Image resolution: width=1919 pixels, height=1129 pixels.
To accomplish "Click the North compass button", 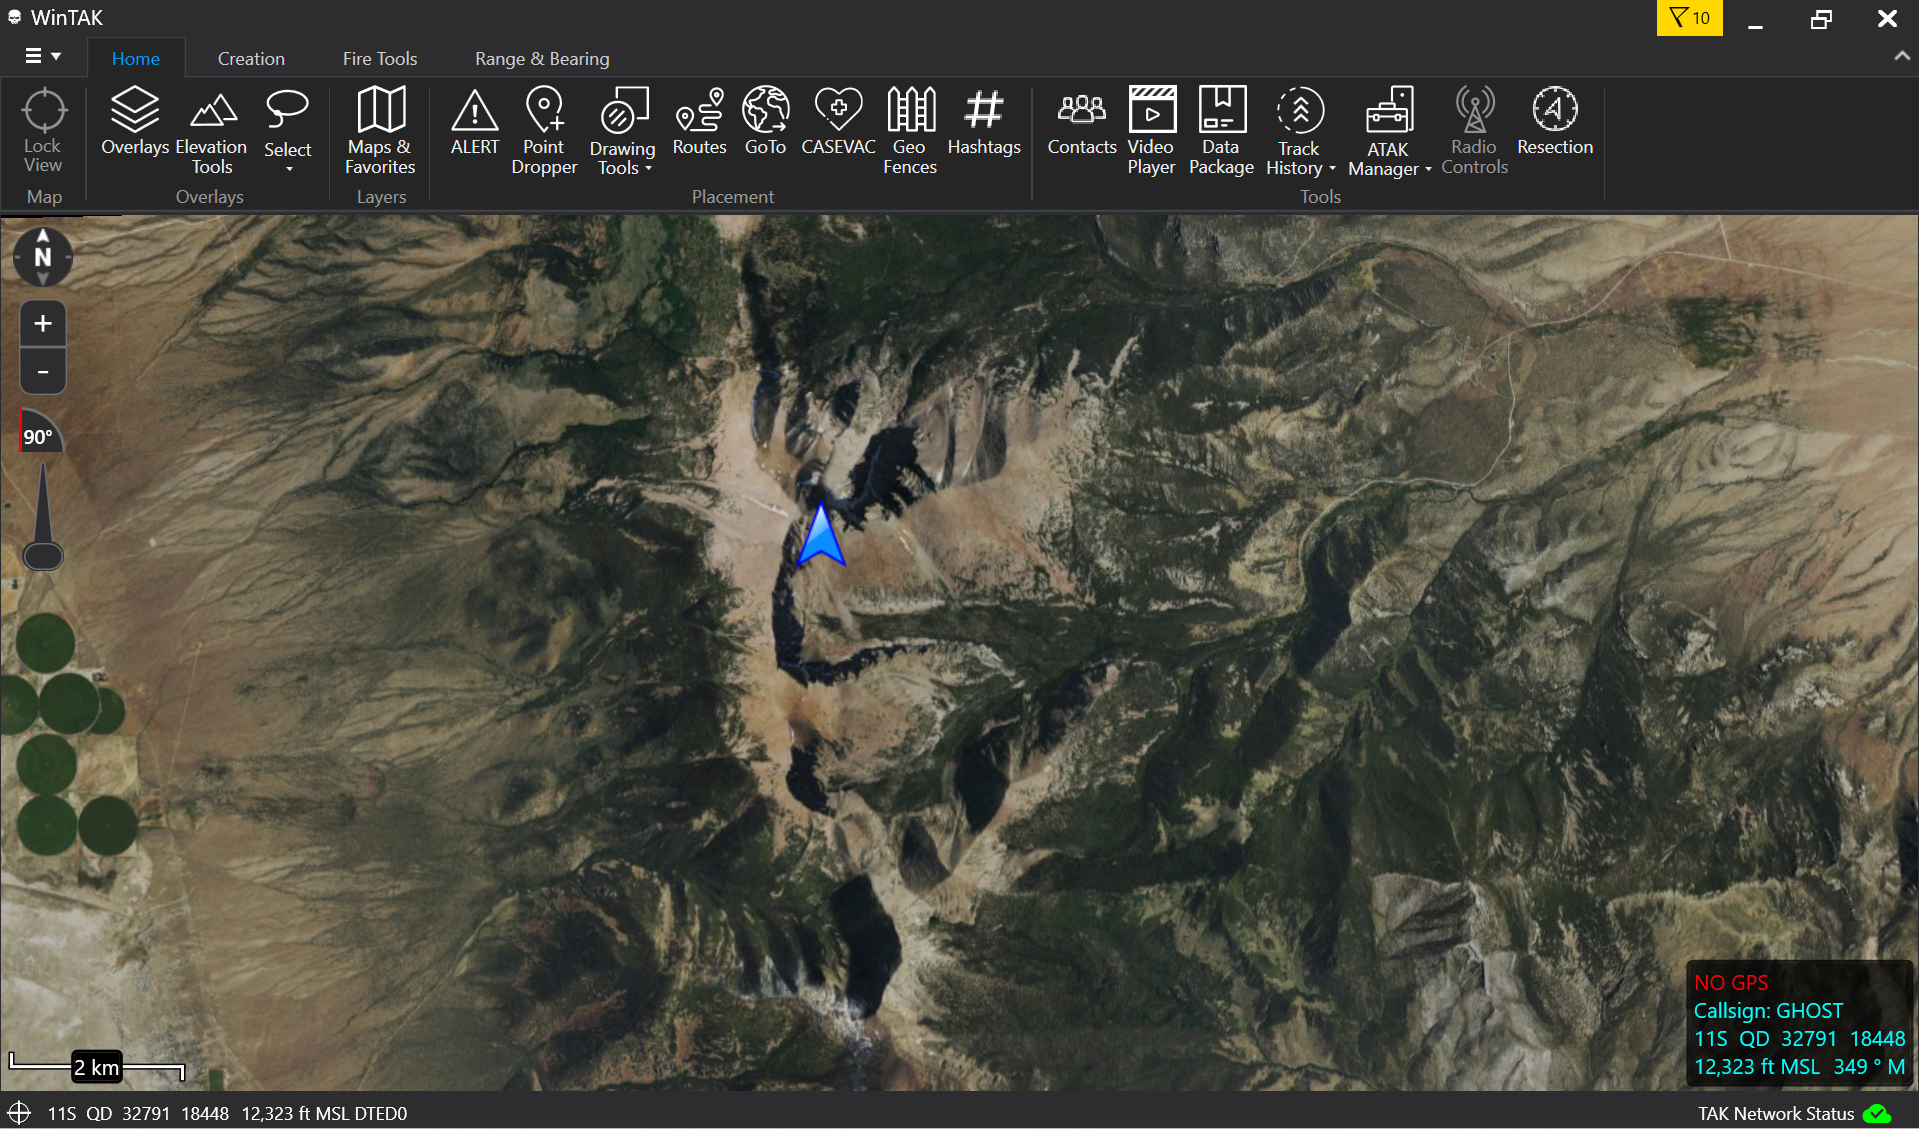I will coord(42,257).
